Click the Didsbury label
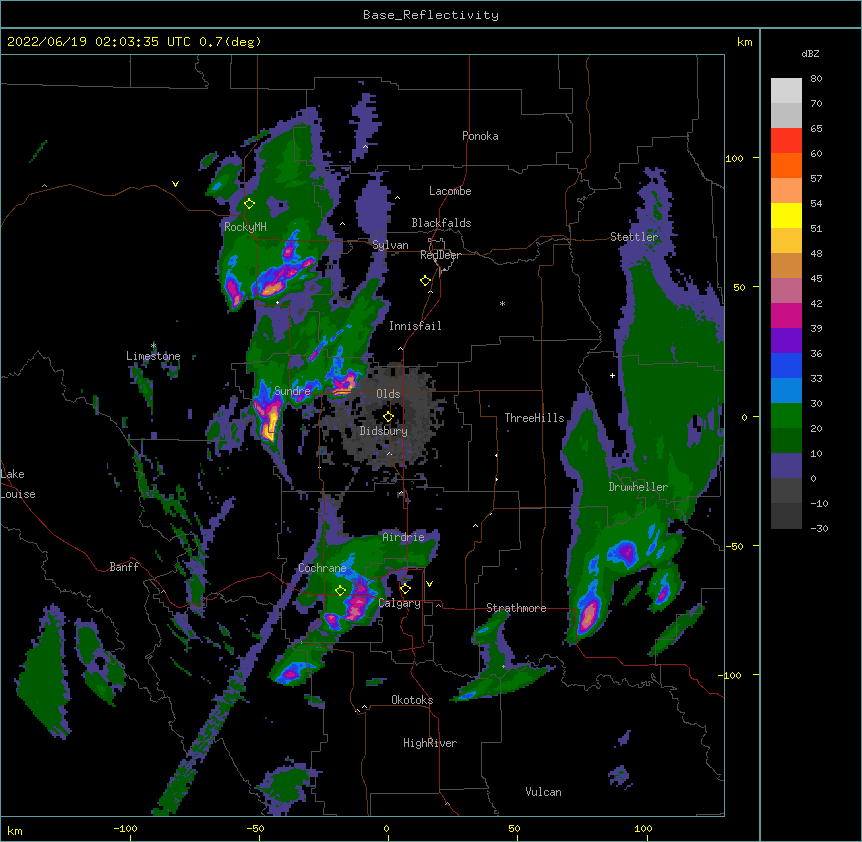 pyautogui.click(x=384, y=431)
